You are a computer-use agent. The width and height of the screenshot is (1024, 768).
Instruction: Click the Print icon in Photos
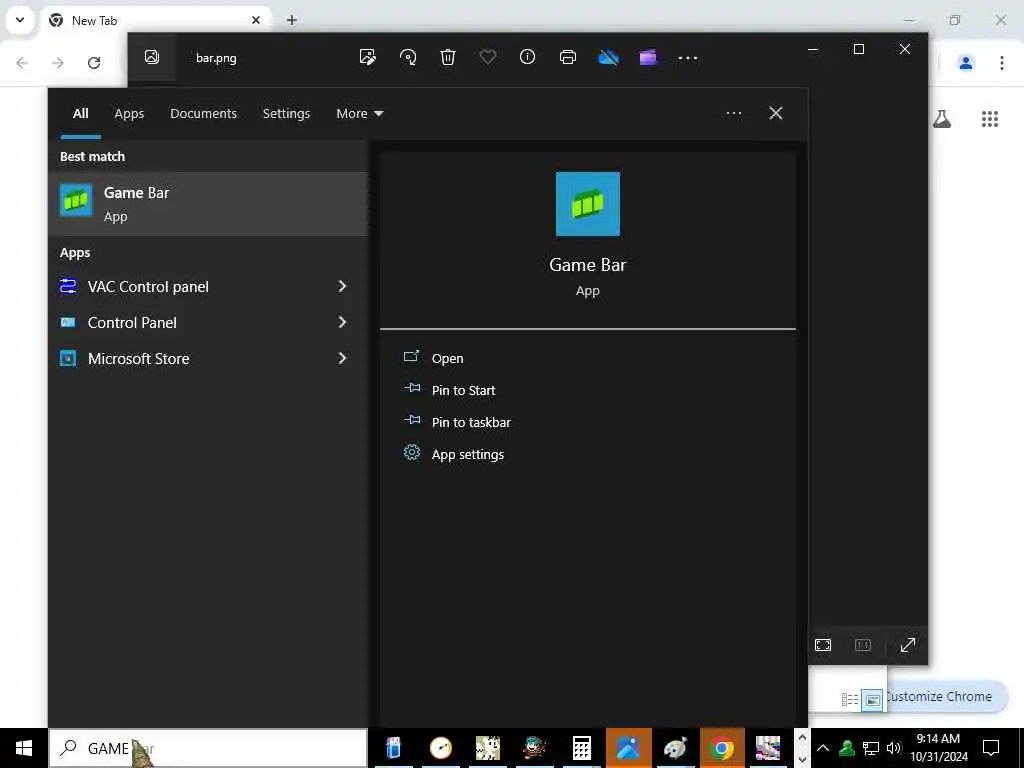568,57
